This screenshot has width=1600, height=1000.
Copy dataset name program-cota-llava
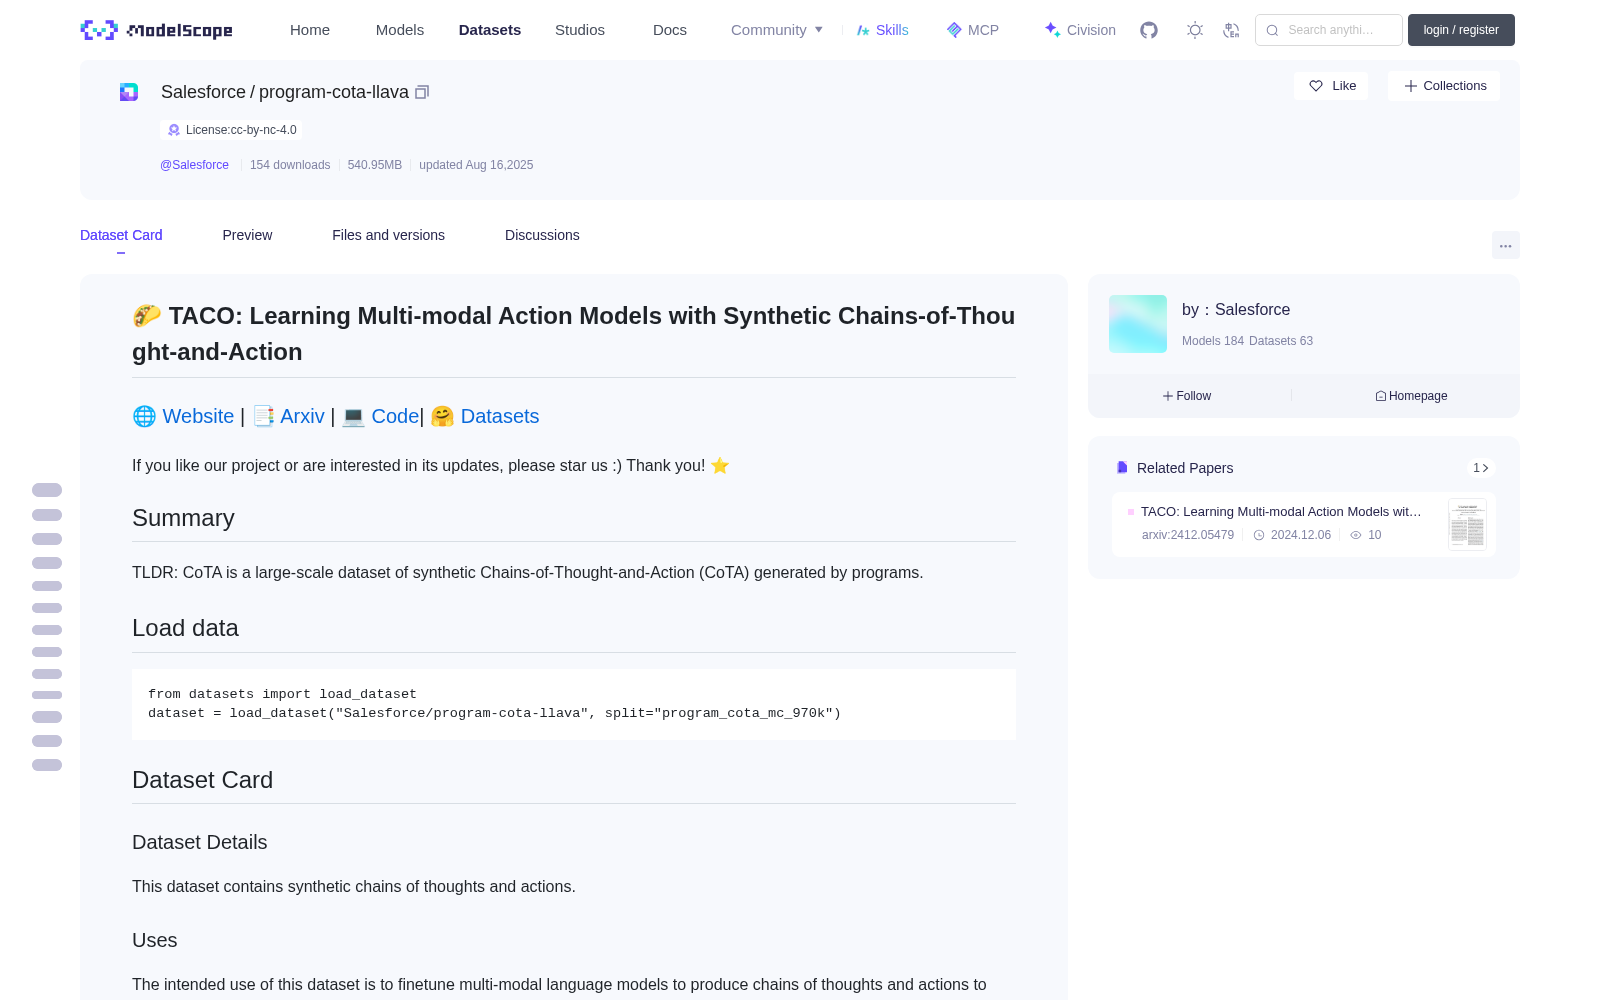422,92
